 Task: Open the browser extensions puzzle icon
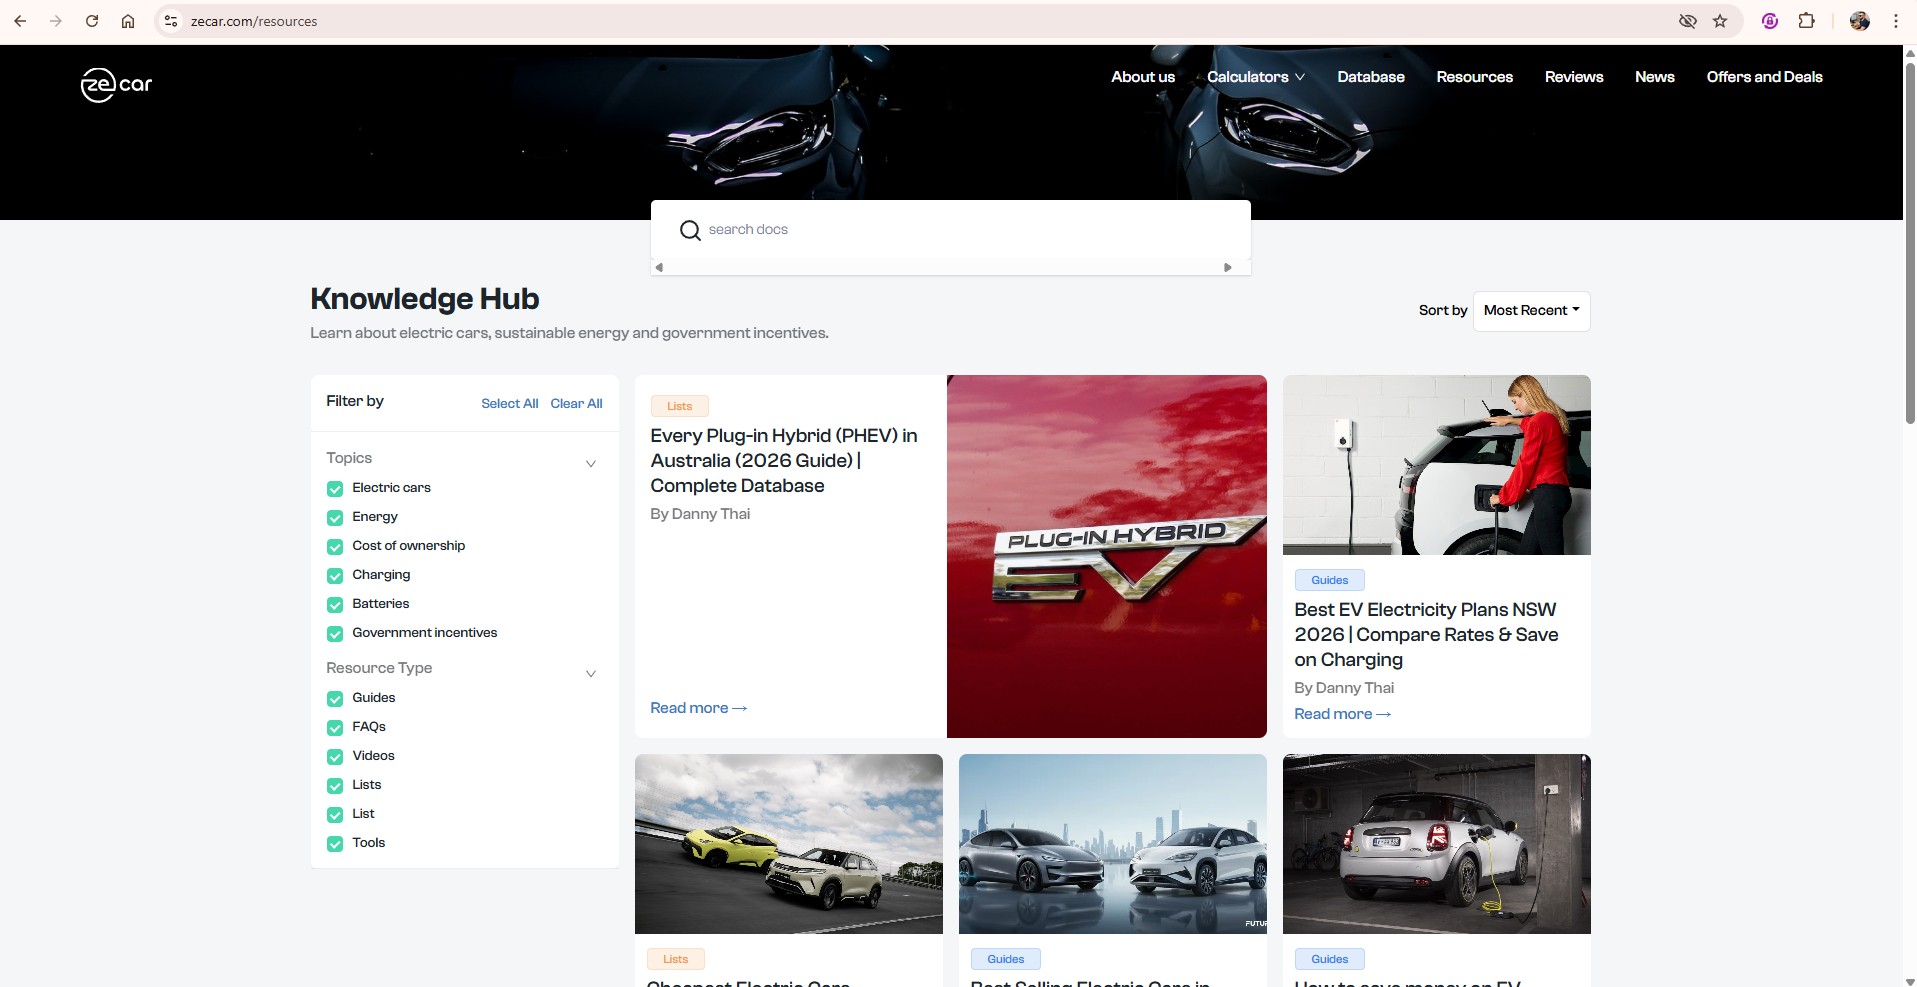point(1806,21)
